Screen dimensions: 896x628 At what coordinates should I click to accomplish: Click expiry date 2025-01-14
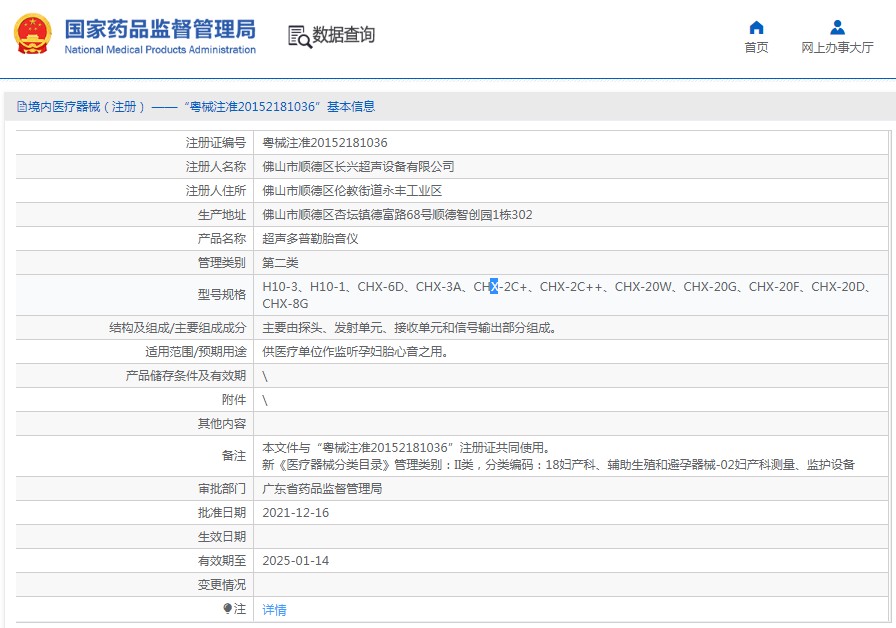[295, 561]
